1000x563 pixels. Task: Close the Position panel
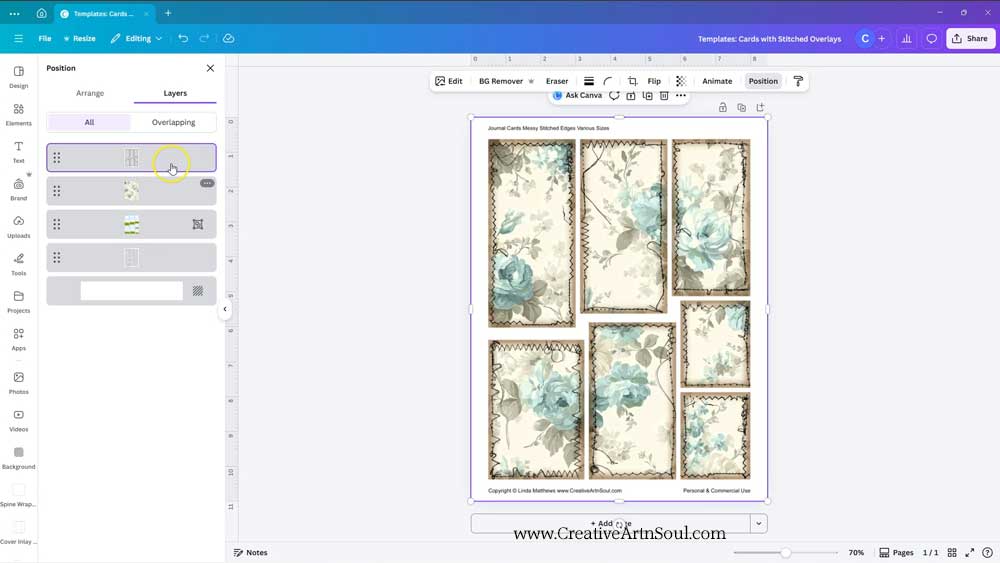[210, 68]
